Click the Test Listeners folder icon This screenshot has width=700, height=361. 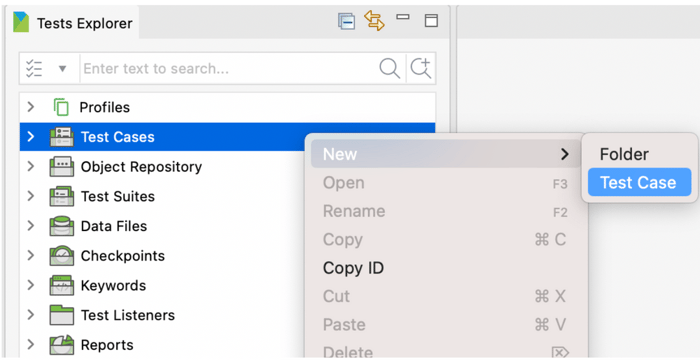[62, 315]
